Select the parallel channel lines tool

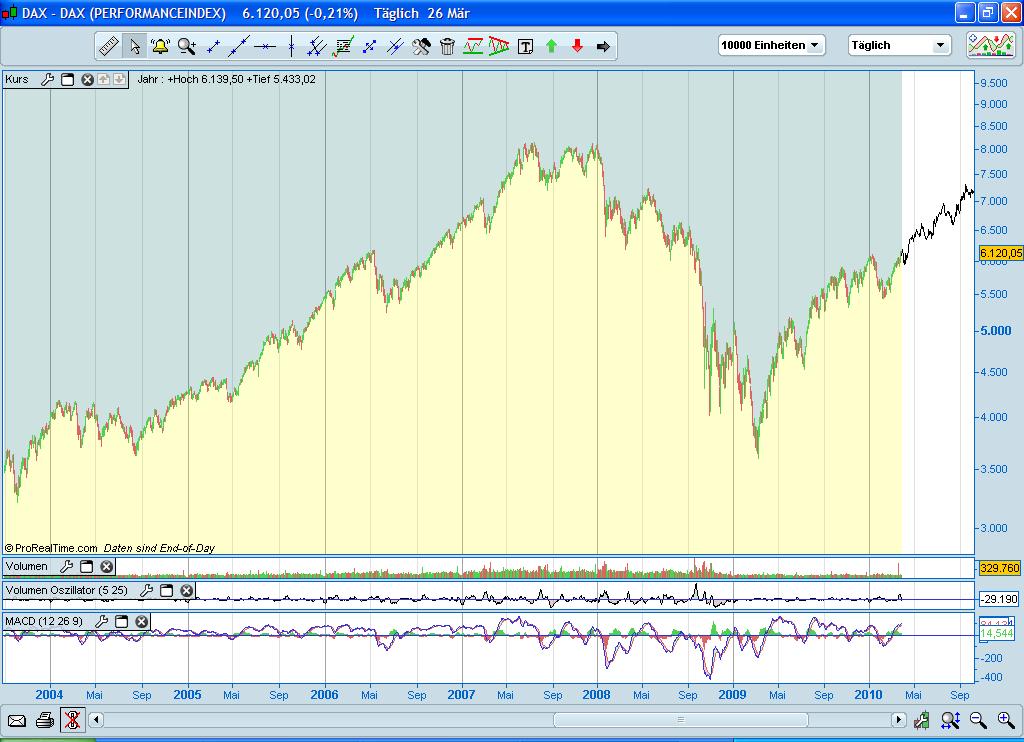(x=317, y=46)
